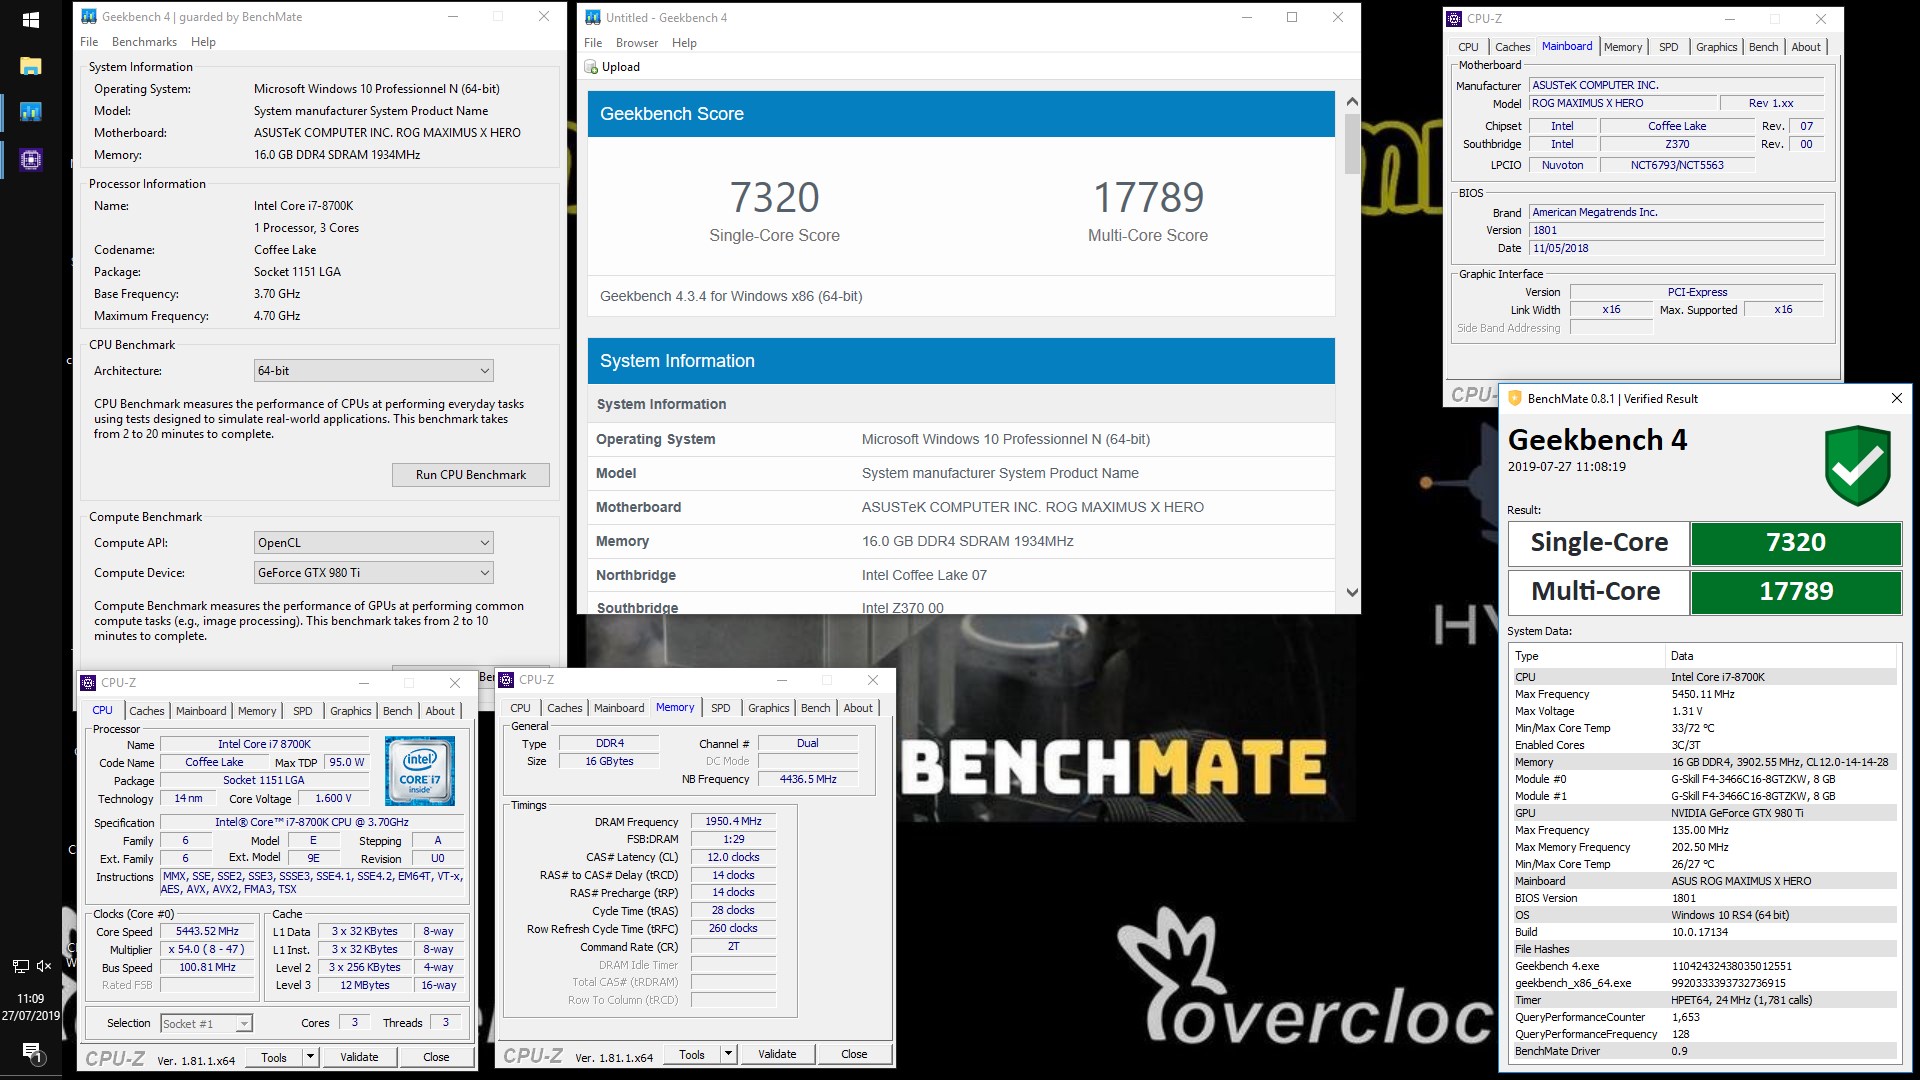Select the Max Frequency 5450.11 MHz row
Viewport: 1920px width, 1080px height.
point(1703,694)
